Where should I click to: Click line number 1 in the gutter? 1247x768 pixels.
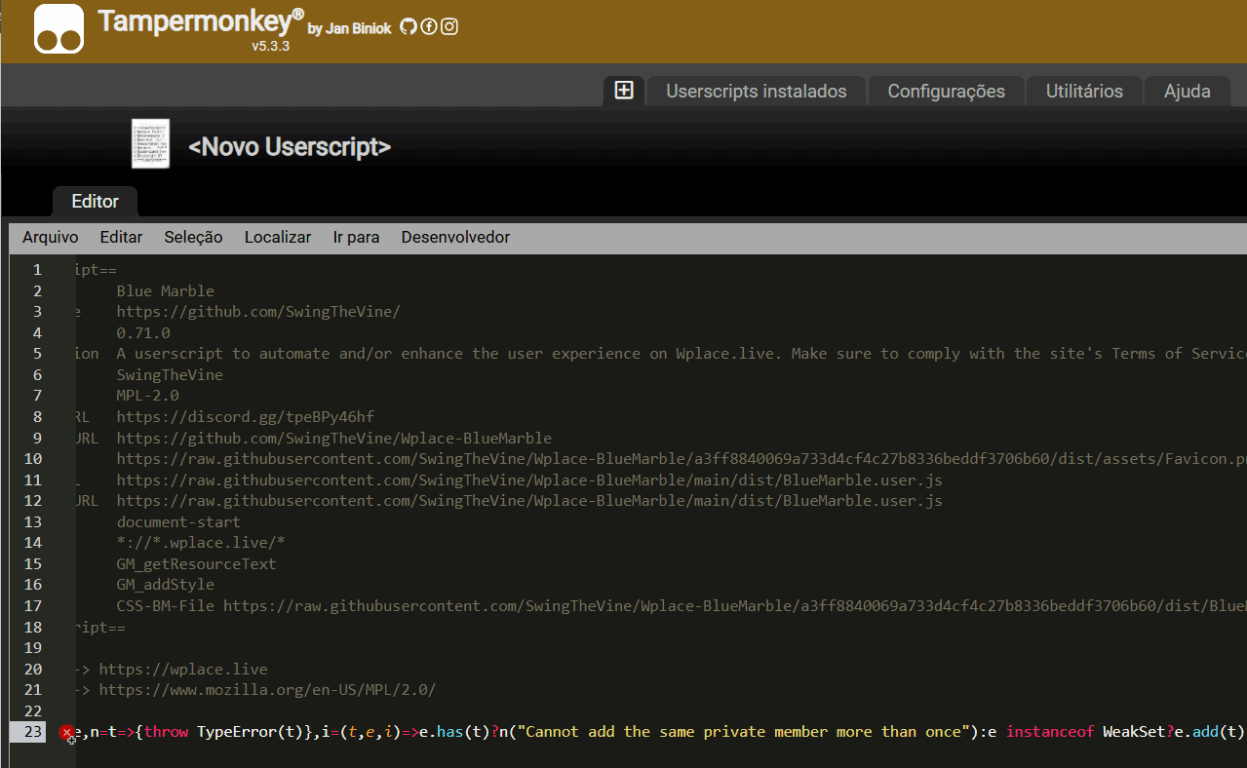pos(37,270)
